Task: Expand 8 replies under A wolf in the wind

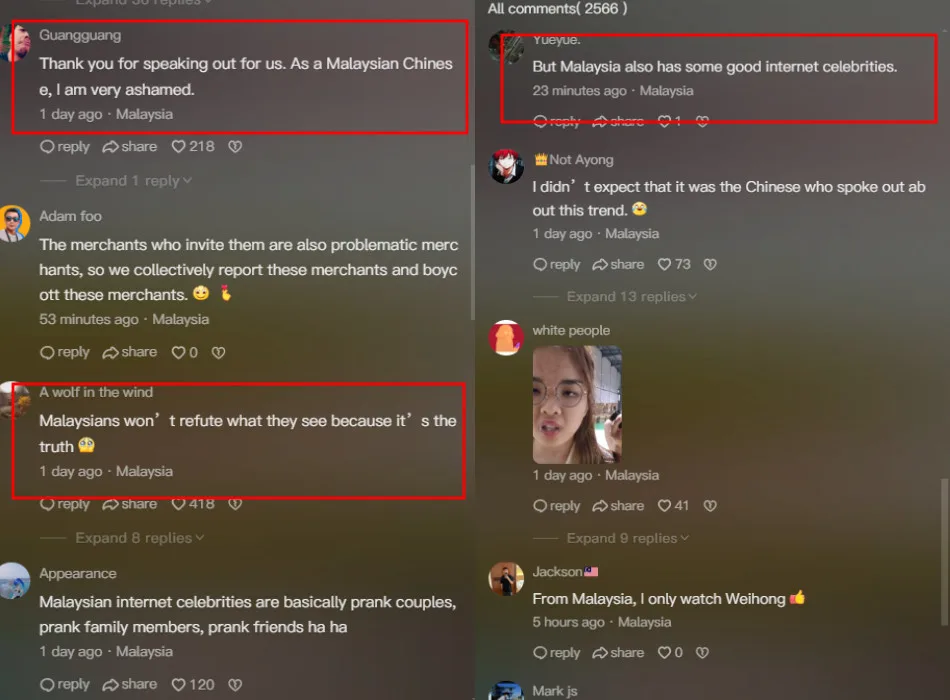Action: point(139,538)
